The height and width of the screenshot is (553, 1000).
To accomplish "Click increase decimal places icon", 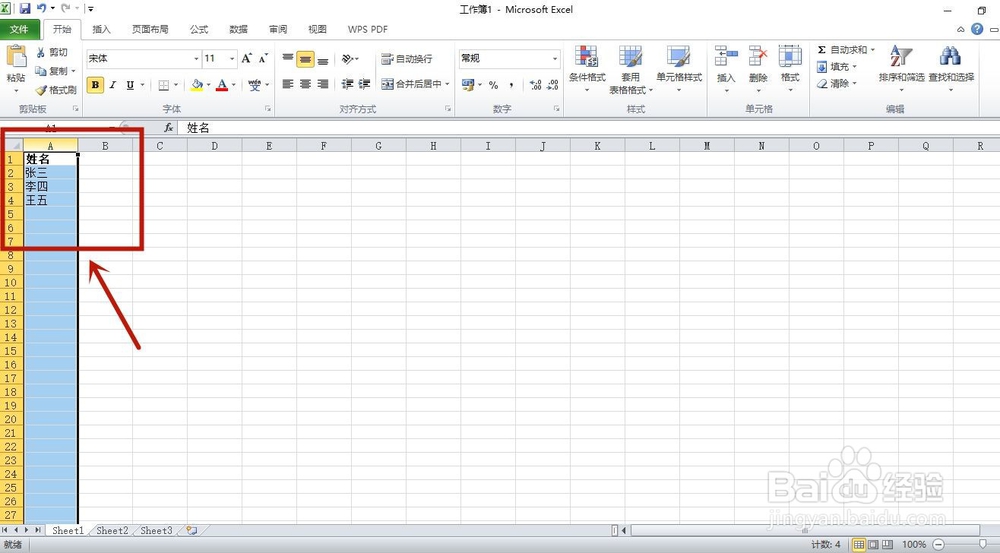I will tap(536, 84).
